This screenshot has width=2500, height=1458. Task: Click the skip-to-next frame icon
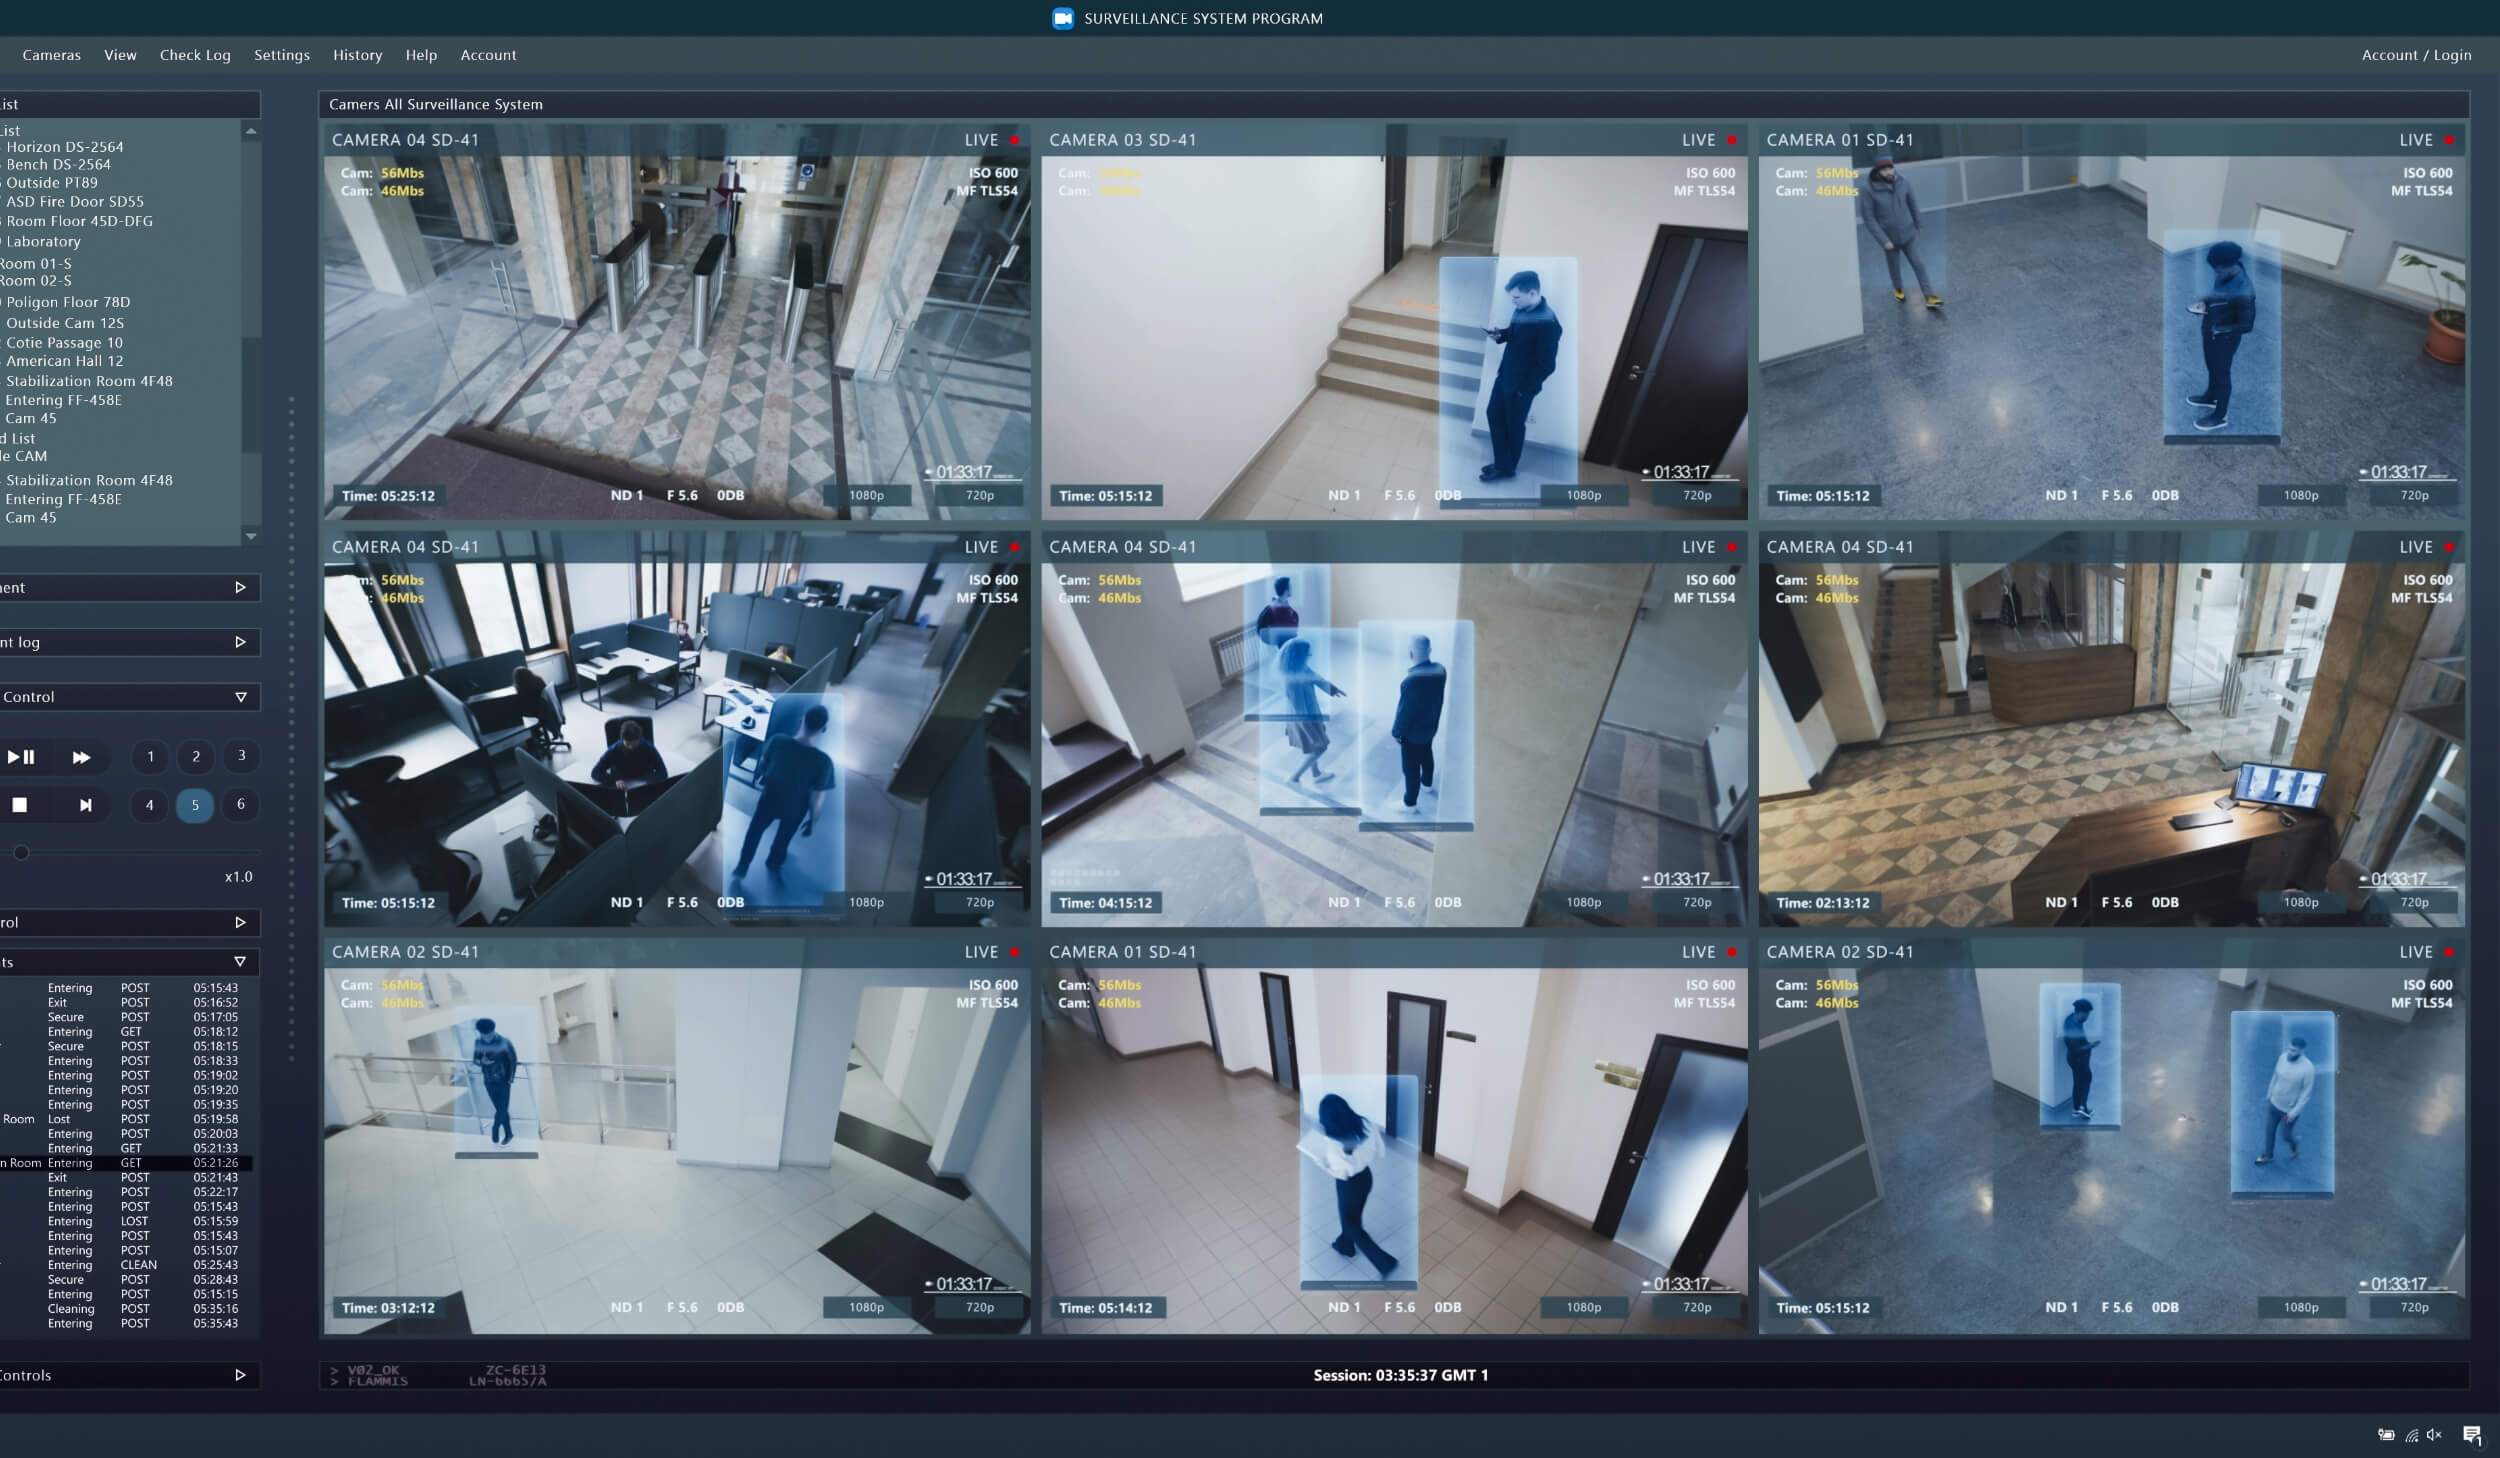click(x=88, y=805)
